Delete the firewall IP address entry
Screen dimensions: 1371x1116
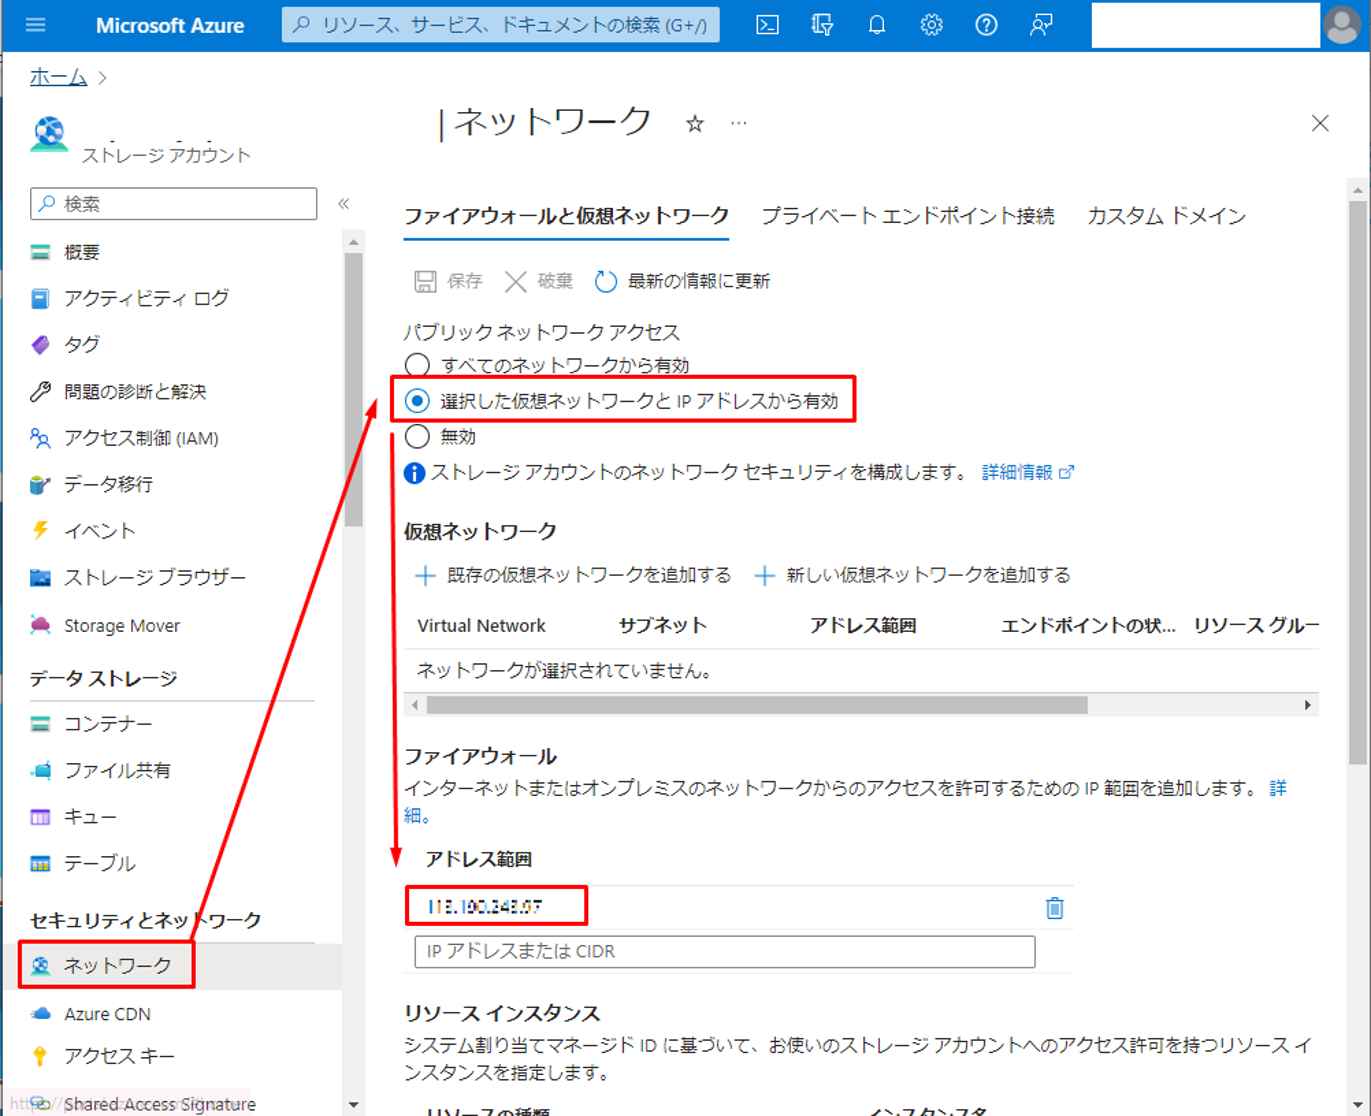(x=1054, y=908)
